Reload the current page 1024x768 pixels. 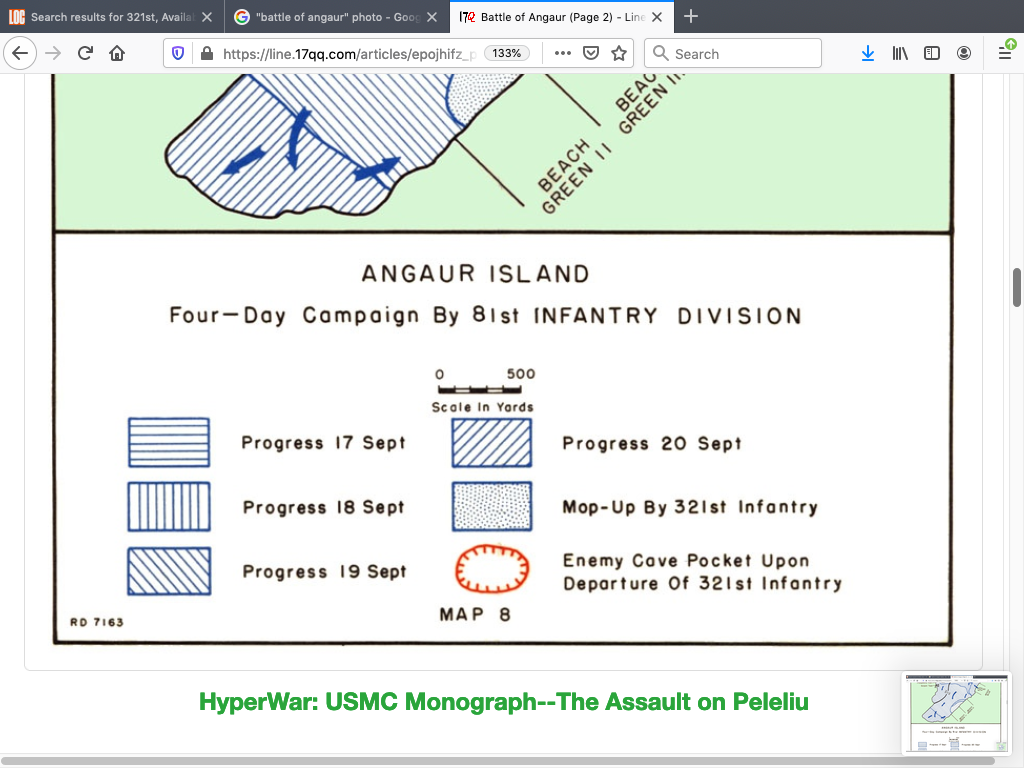pos(85,54)
